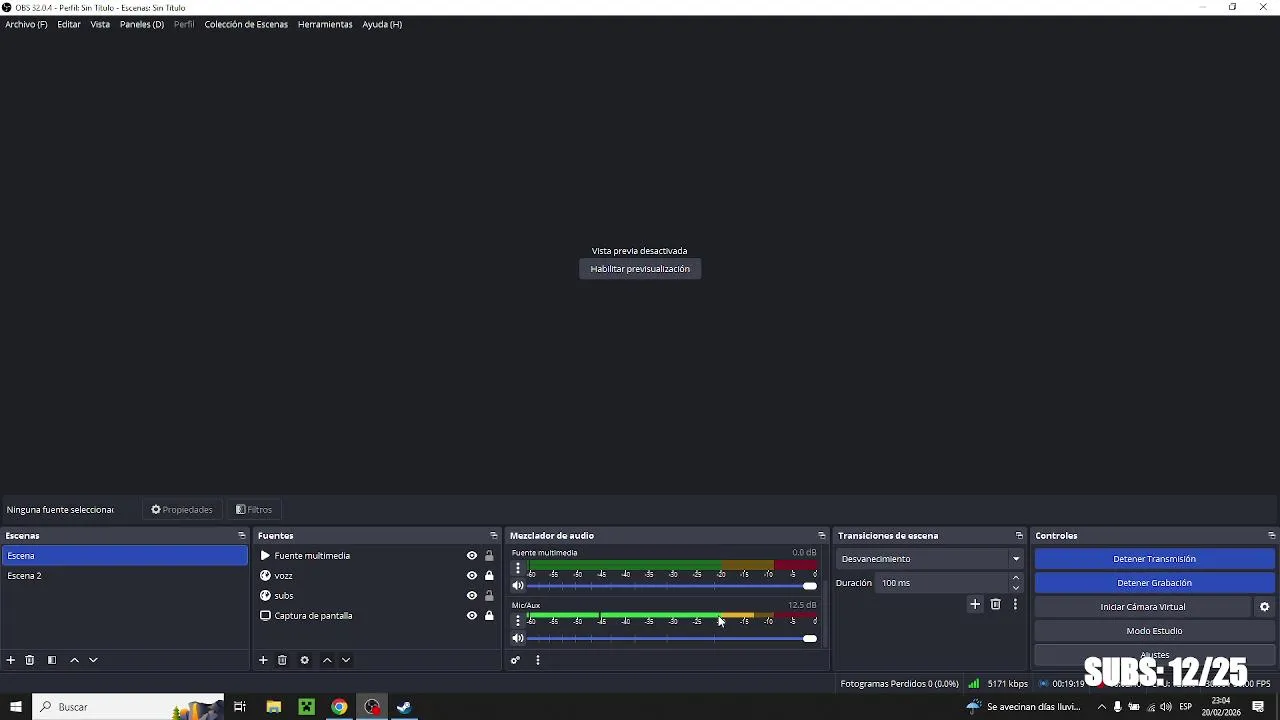This screenshot has height=720, width=1280.
Task: Select Escena 2 in scenes list
Action: (124, 576)
